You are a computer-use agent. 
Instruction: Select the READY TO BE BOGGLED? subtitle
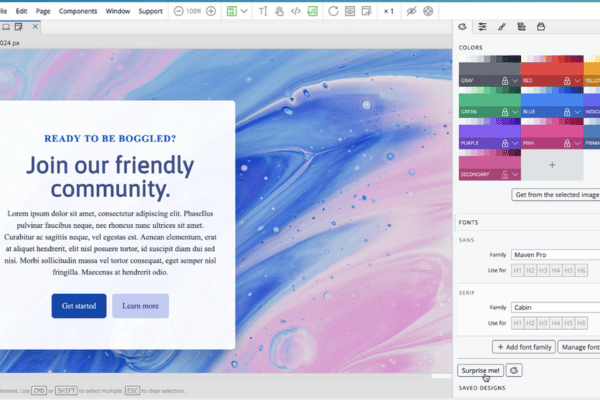click(x=110, y=139)
